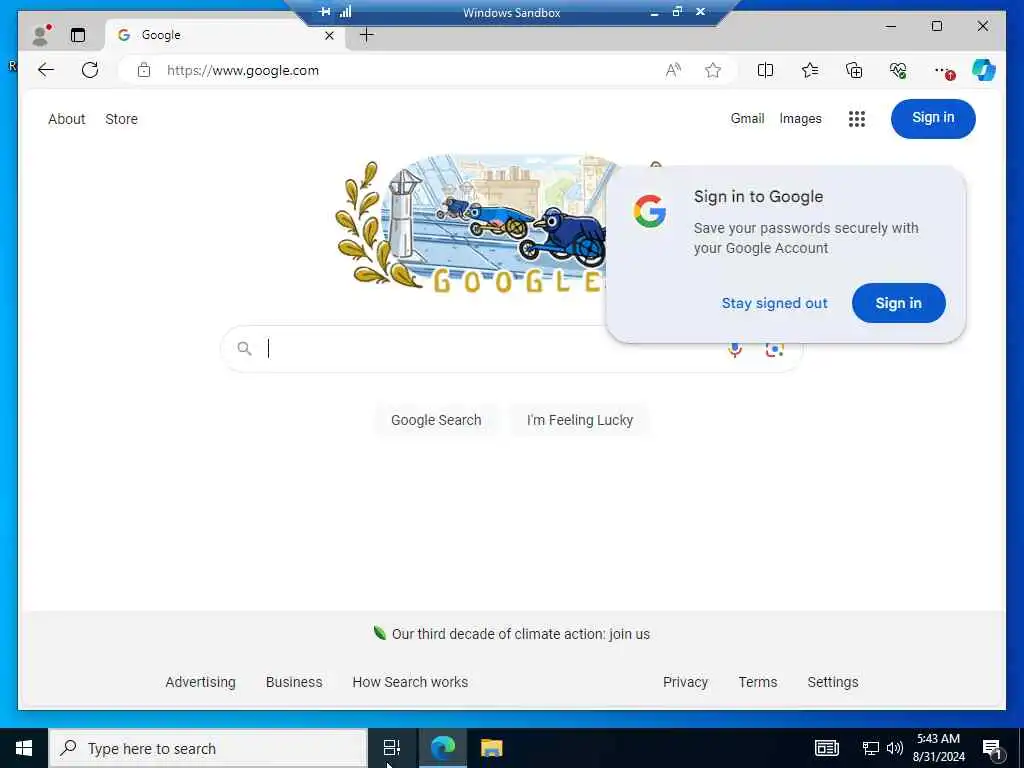Open the About link
The width and height of the screenshot is (1024, 768).
[67, 119]
